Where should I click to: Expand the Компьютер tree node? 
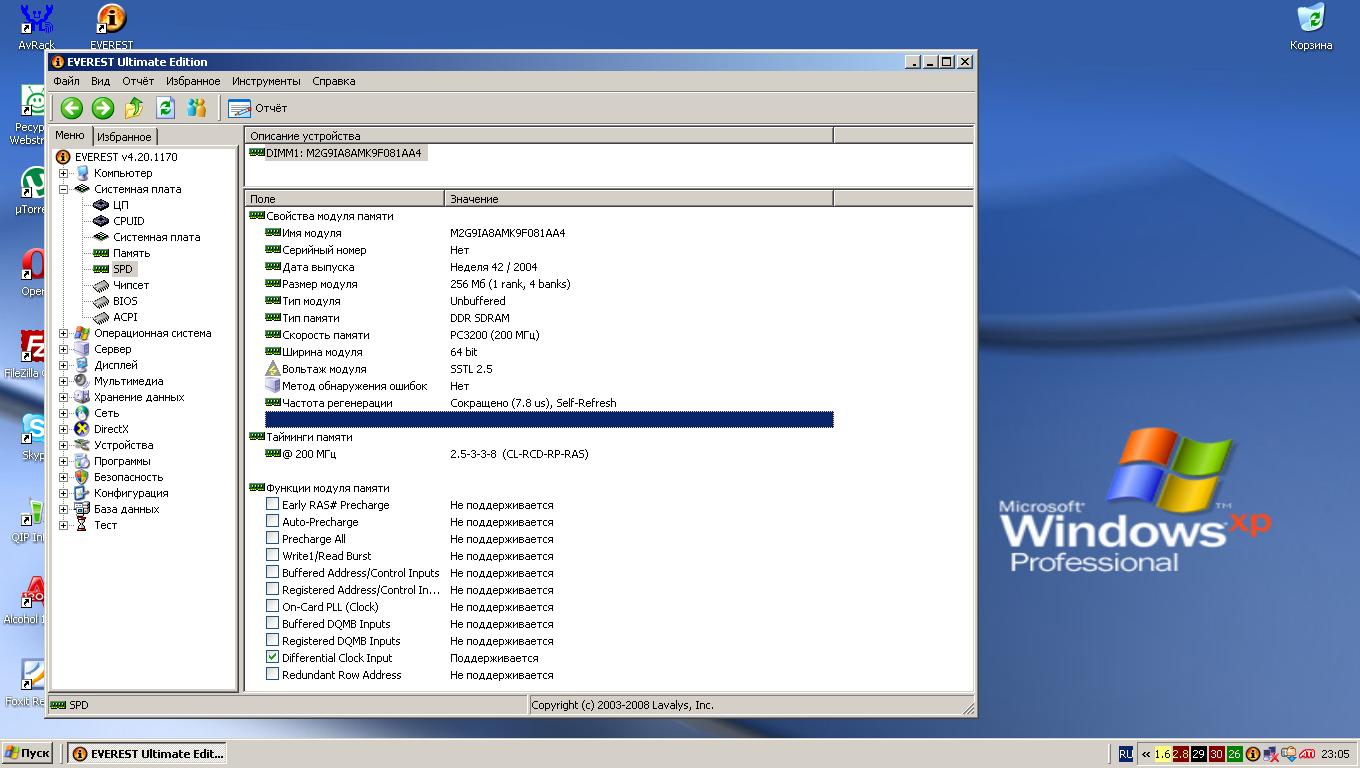tap(63, 173)
